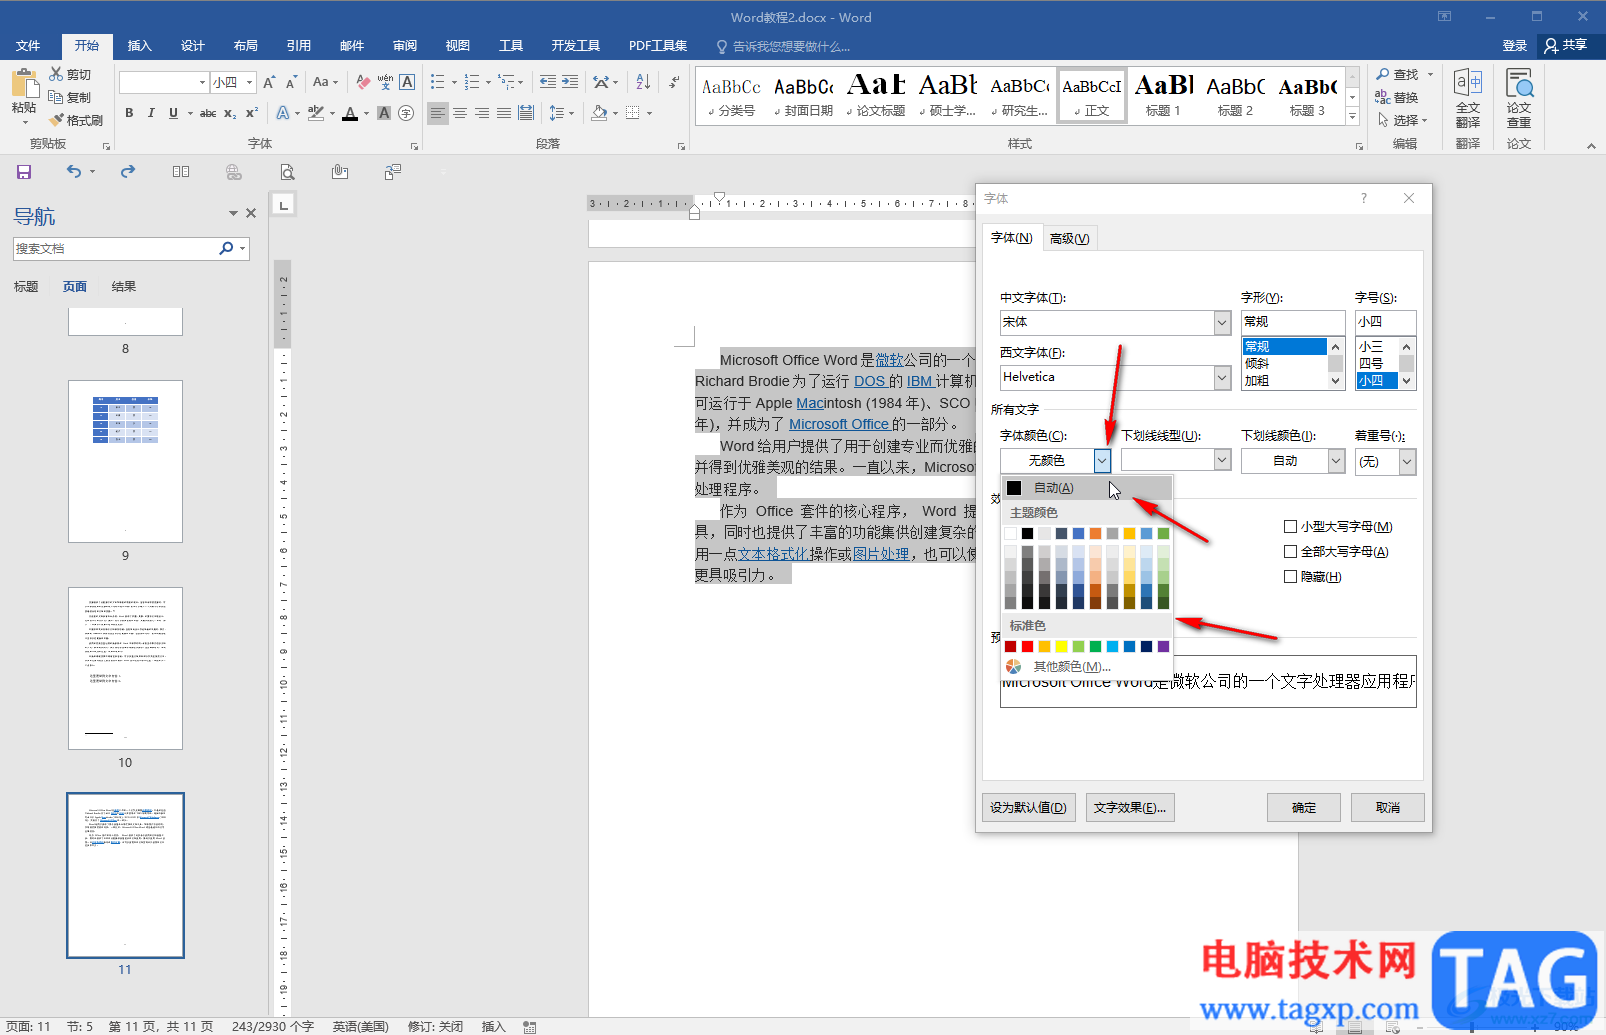Open the font color dropdown arrow
Screen dimensions: 1606x1035
1102,461
